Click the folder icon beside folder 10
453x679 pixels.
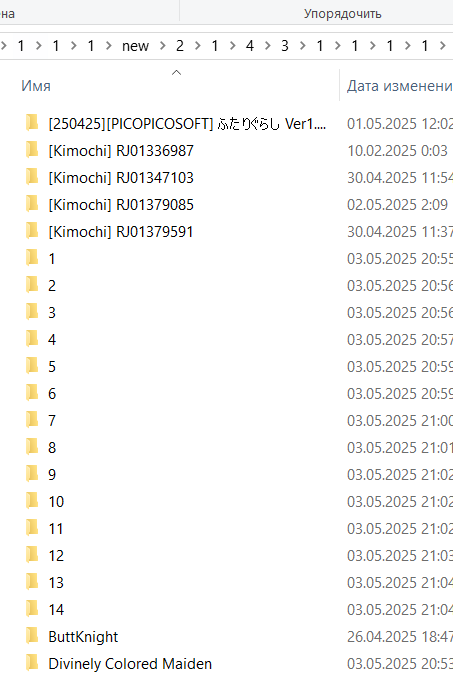pos(32,501)
